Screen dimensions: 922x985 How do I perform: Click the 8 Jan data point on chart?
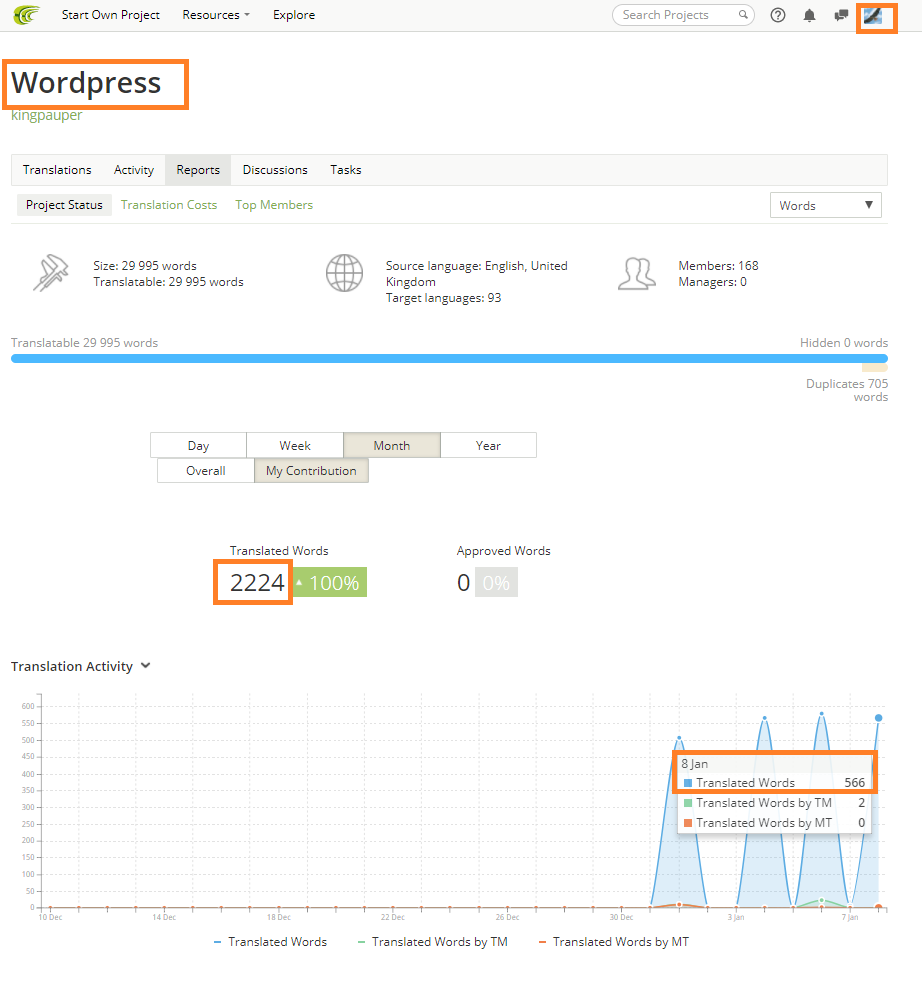(x=878, y=718)
